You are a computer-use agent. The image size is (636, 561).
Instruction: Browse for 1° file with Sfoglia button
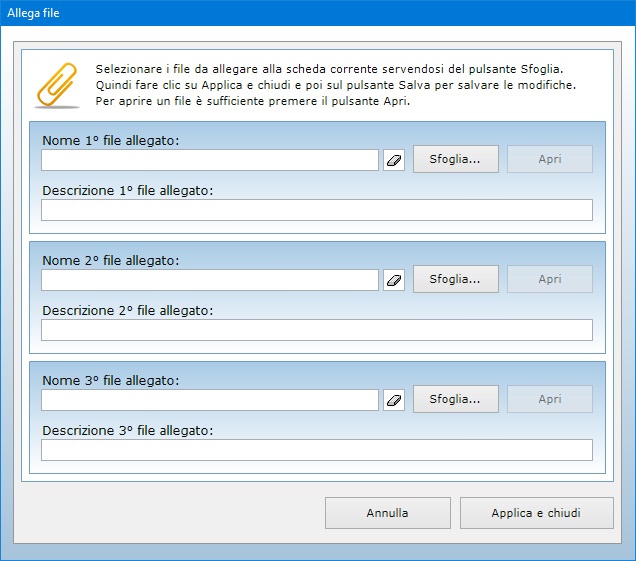pos(455,159)
